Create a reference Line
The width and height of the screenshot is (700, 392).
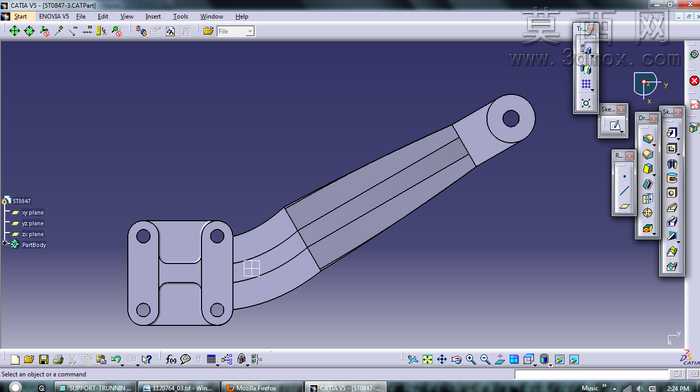coord(624,191)
